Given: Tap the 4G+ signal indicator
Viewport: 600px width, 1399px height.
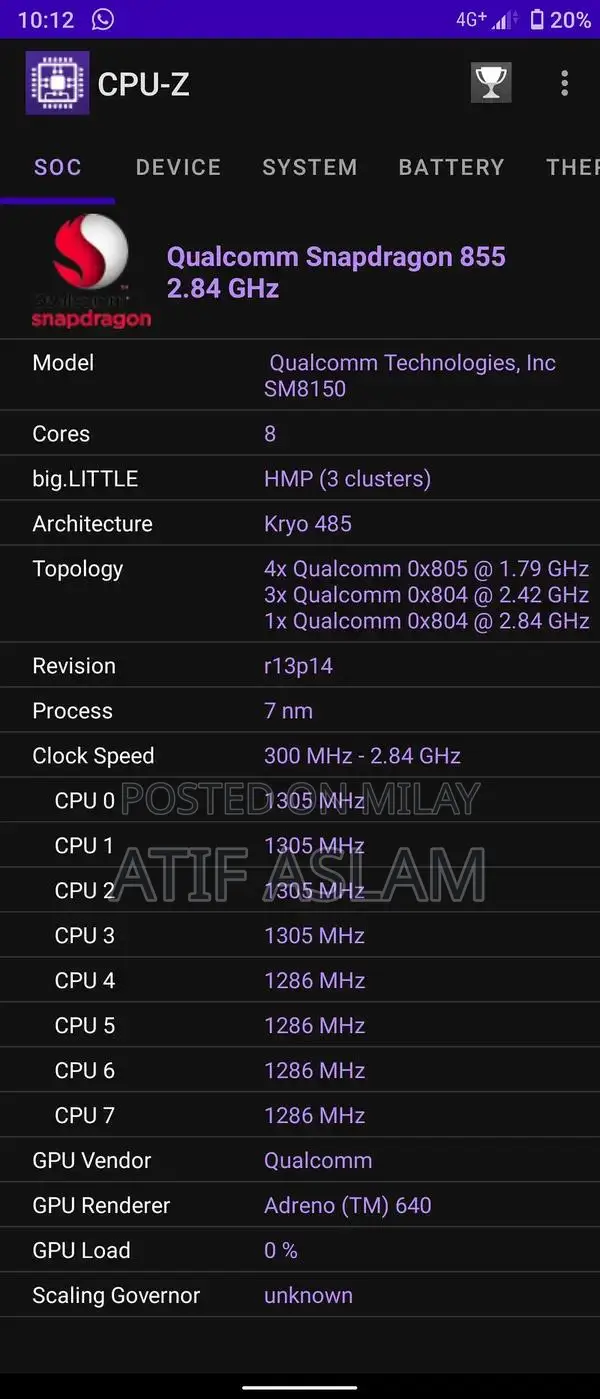Looking at the screenshot, I should tap(471, 19).
